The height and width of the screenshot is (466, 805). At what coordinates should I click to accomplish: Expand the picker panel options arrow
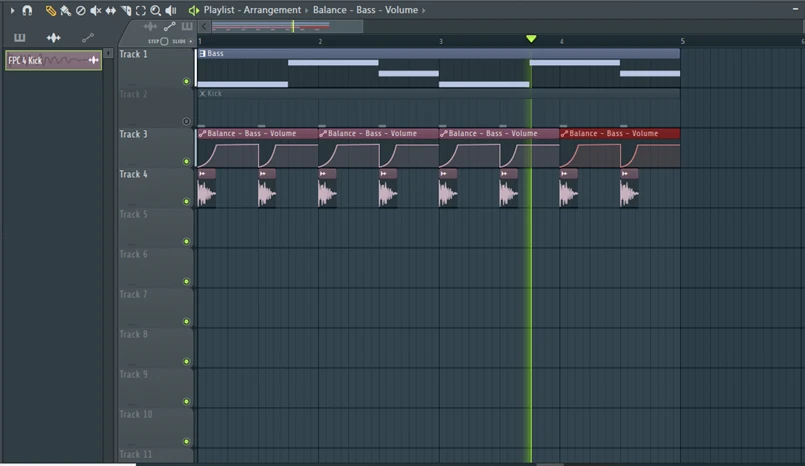pos(109,53)
